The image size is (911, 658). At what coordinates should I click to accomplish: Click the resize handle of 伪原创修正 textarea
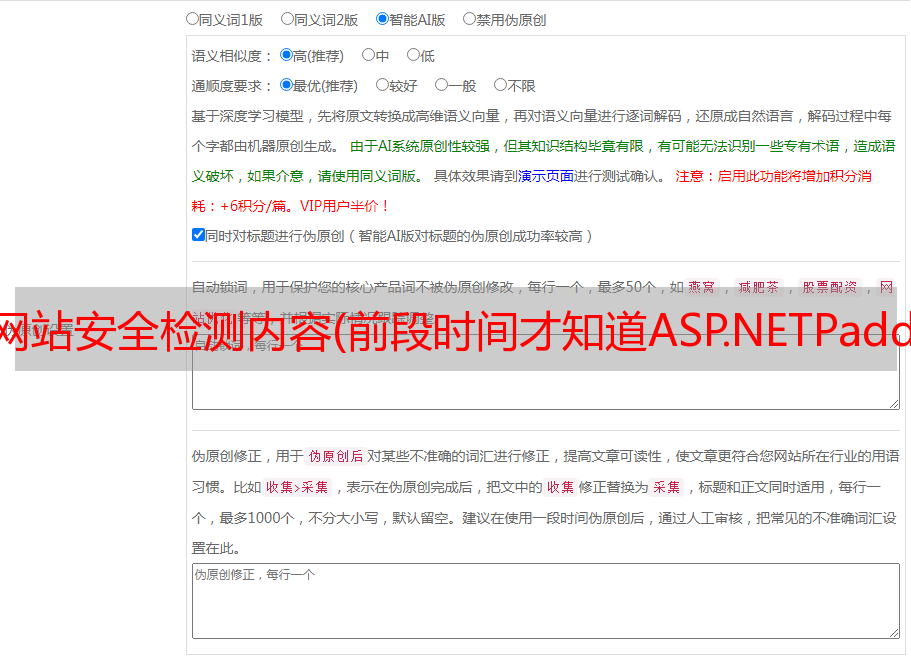[x=894, y=632]
